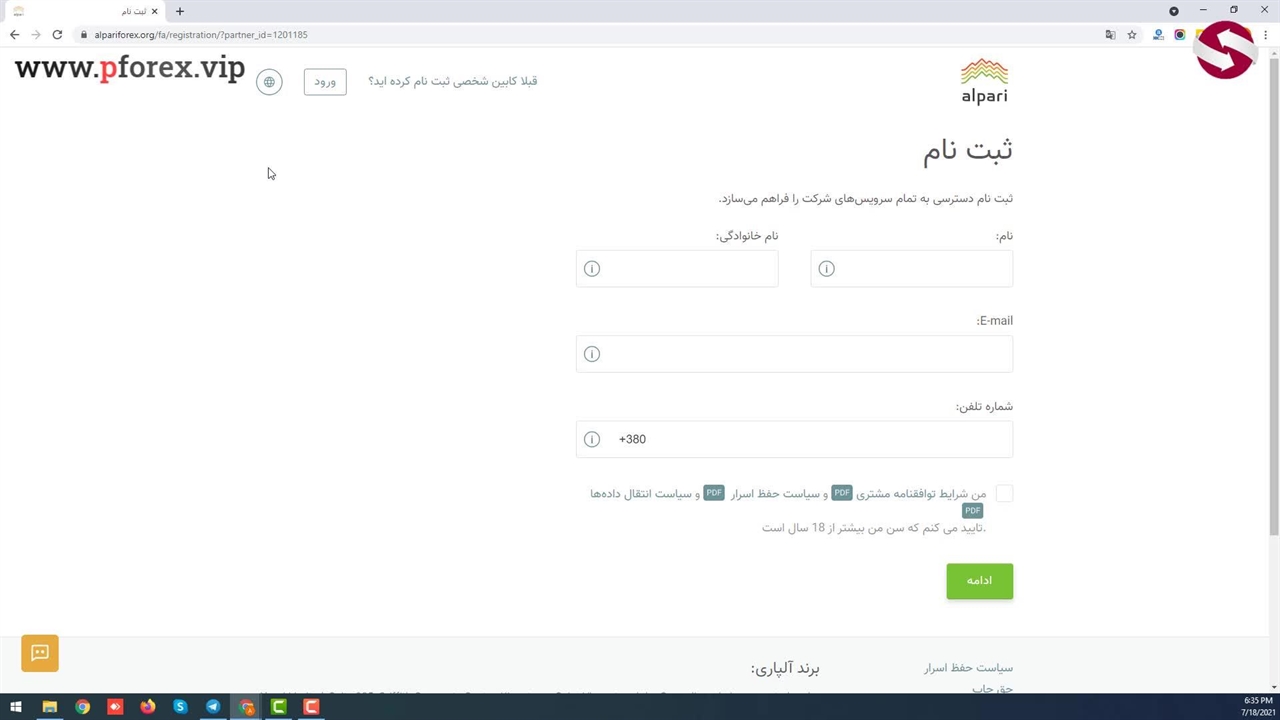This screenshot has width=1280, height=720.
Task: Click the سیاست حفظ اسرار footer link
Action: pyautogui.click(x=968, y=668)
